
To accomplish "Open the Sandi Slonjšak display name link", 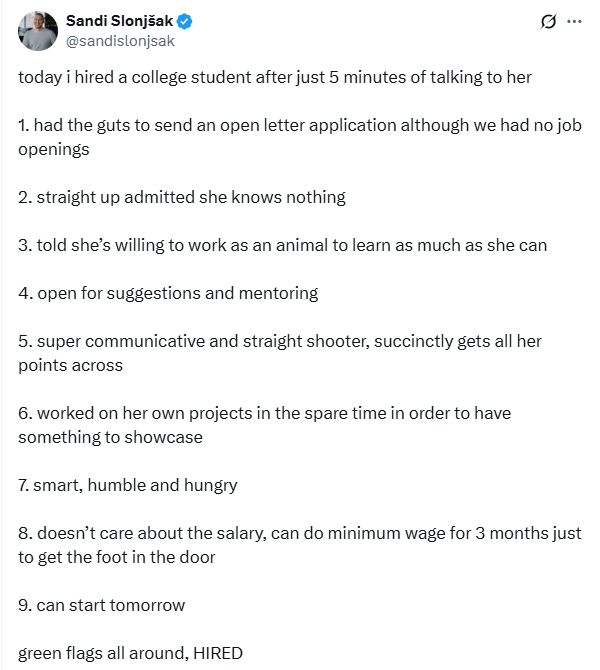I will (x=119, y=21).
